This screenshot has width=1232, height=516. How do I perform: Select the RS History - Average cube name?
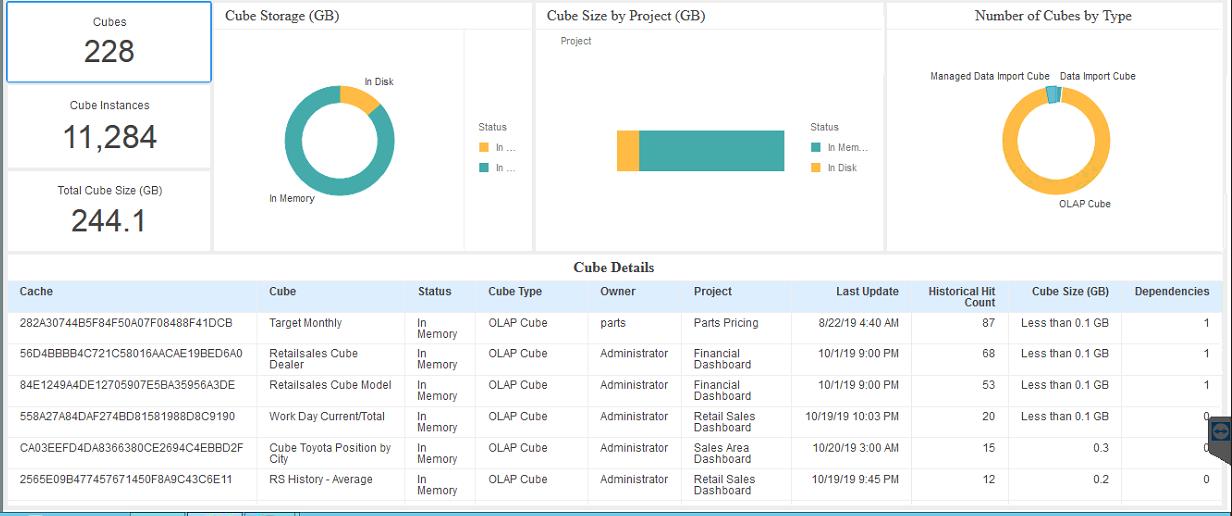(x=320, y=480)
